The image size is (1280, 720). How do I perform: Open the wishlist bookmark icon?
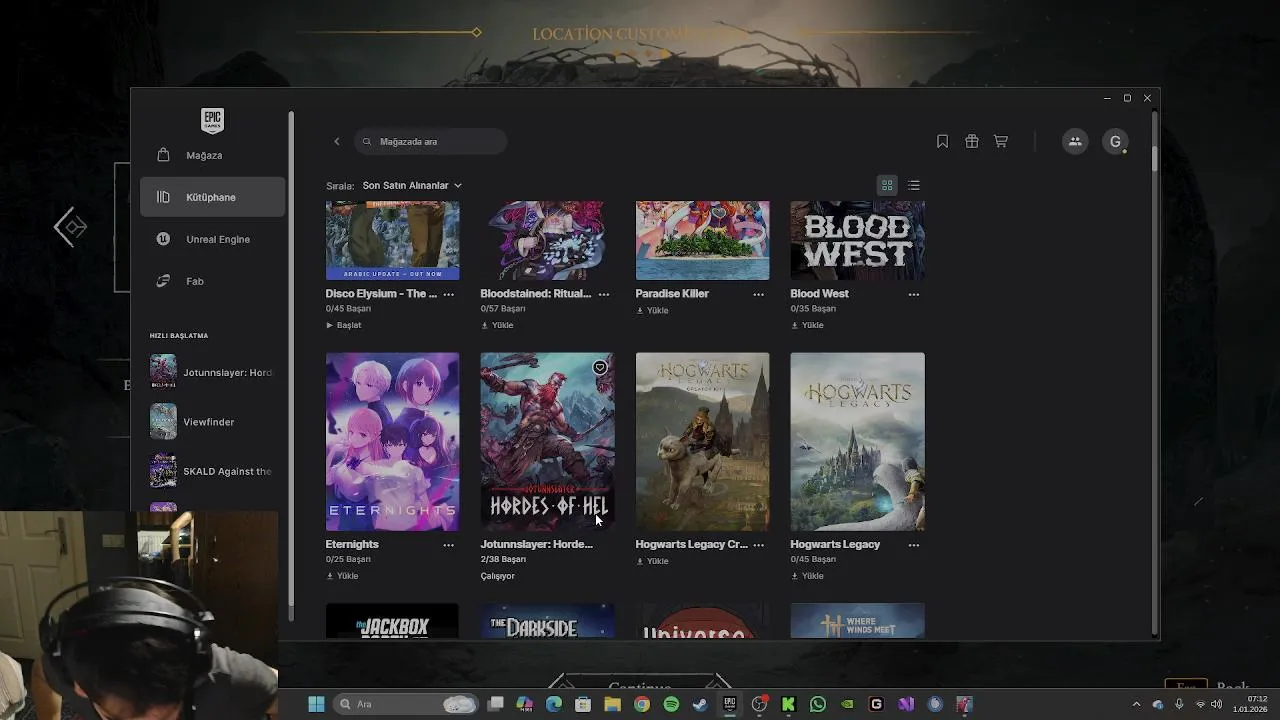coord(942,142)
